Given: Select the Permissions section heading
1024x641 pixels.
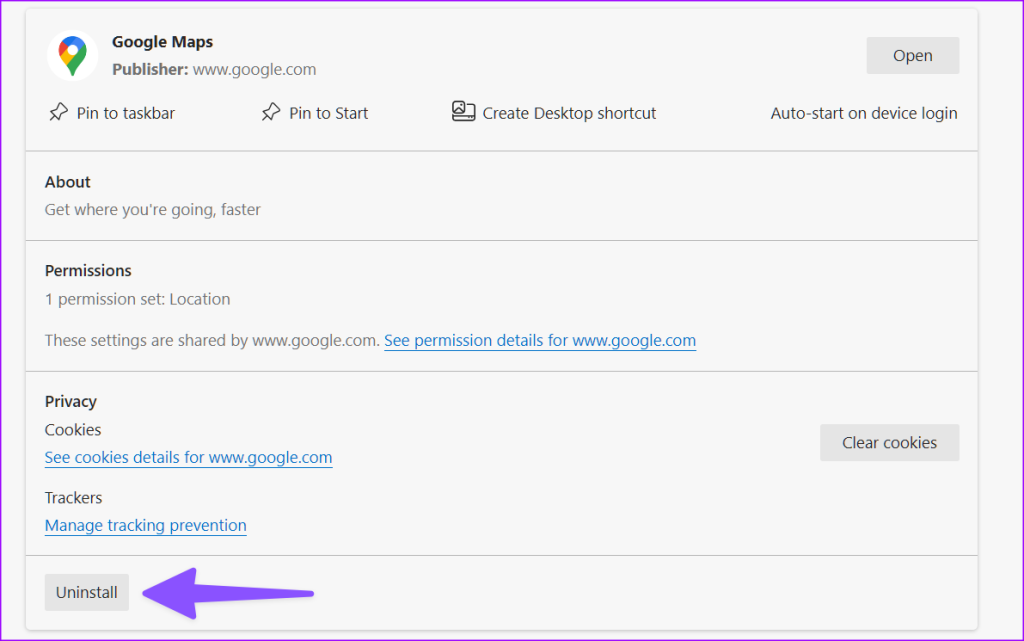Looking at the screenshot, I should (x=88, y=270).
